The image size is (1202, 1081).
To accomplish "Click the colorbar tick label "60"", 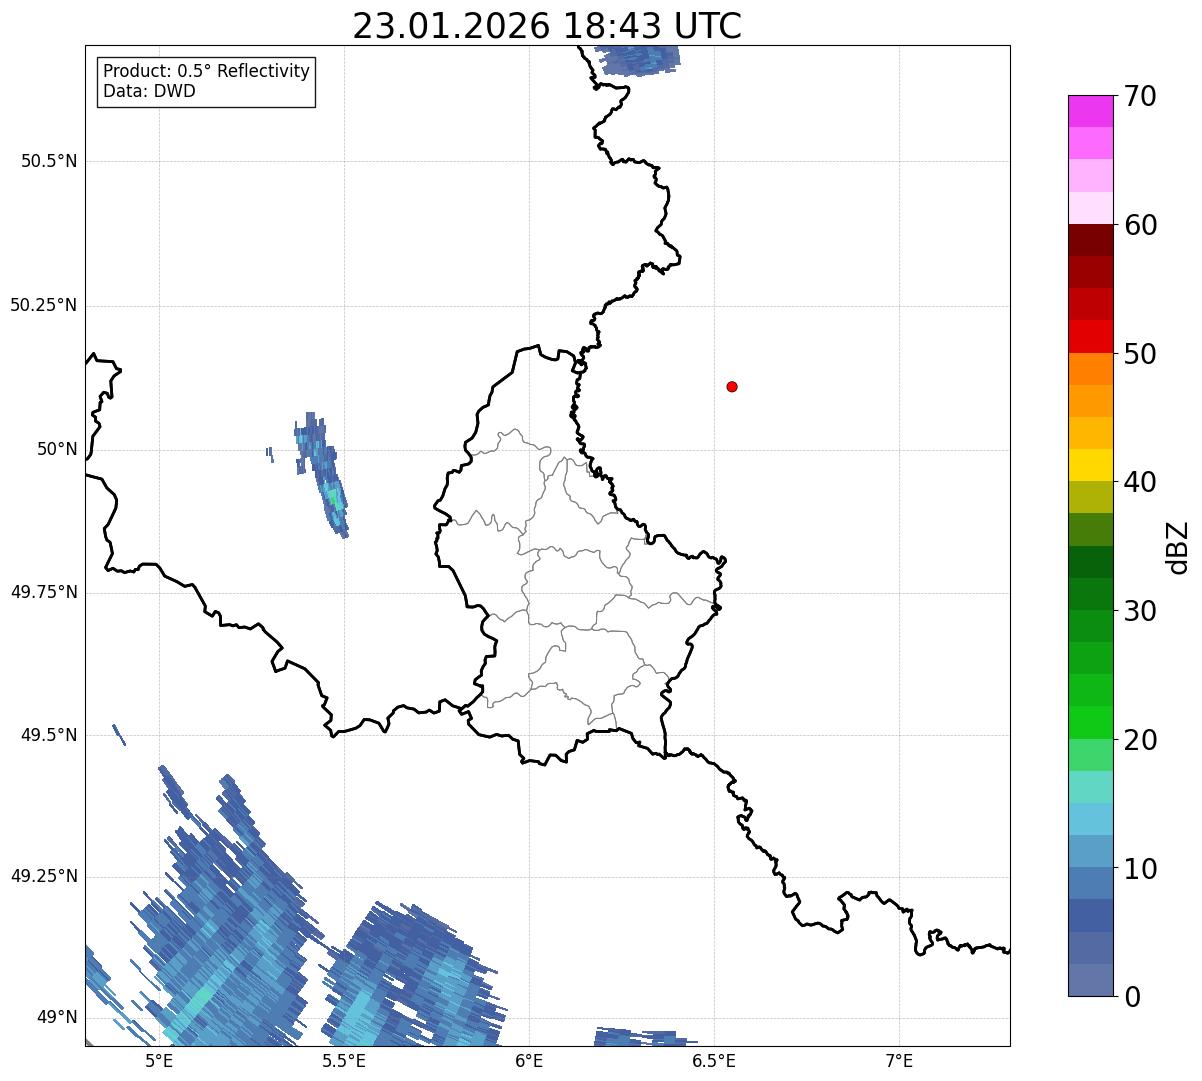I will [1140, 225].
